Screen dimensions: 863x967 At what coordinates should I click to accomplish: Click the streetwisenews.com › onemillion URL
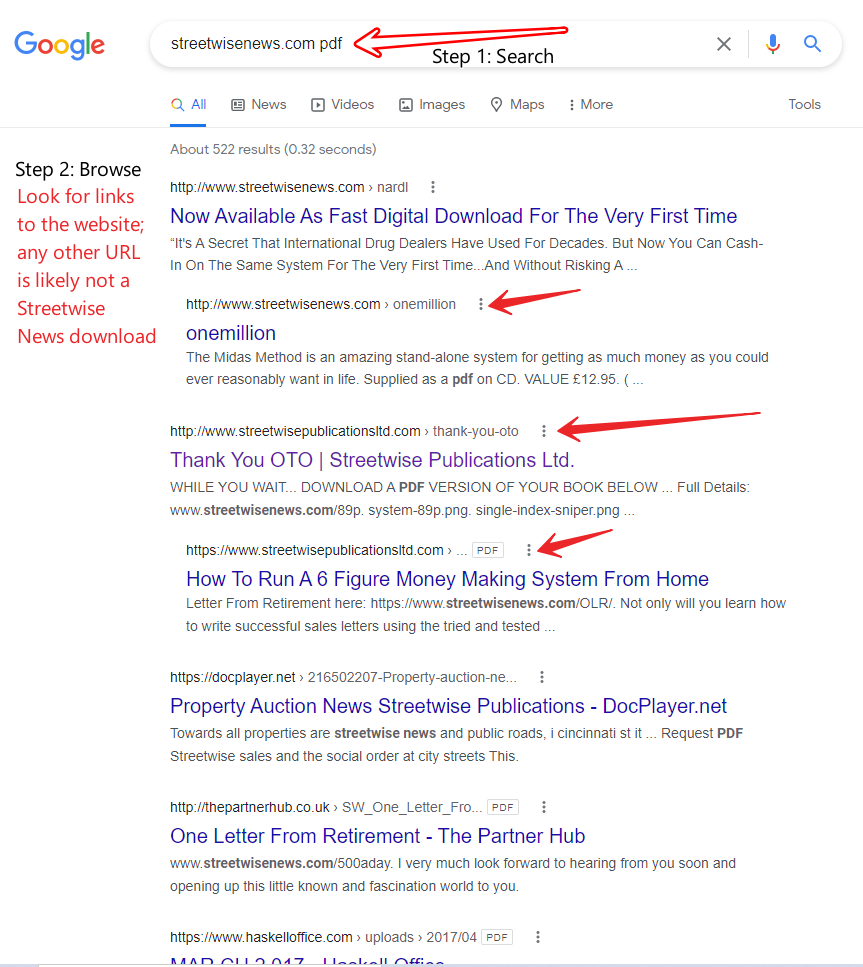(x=321, y=304)
